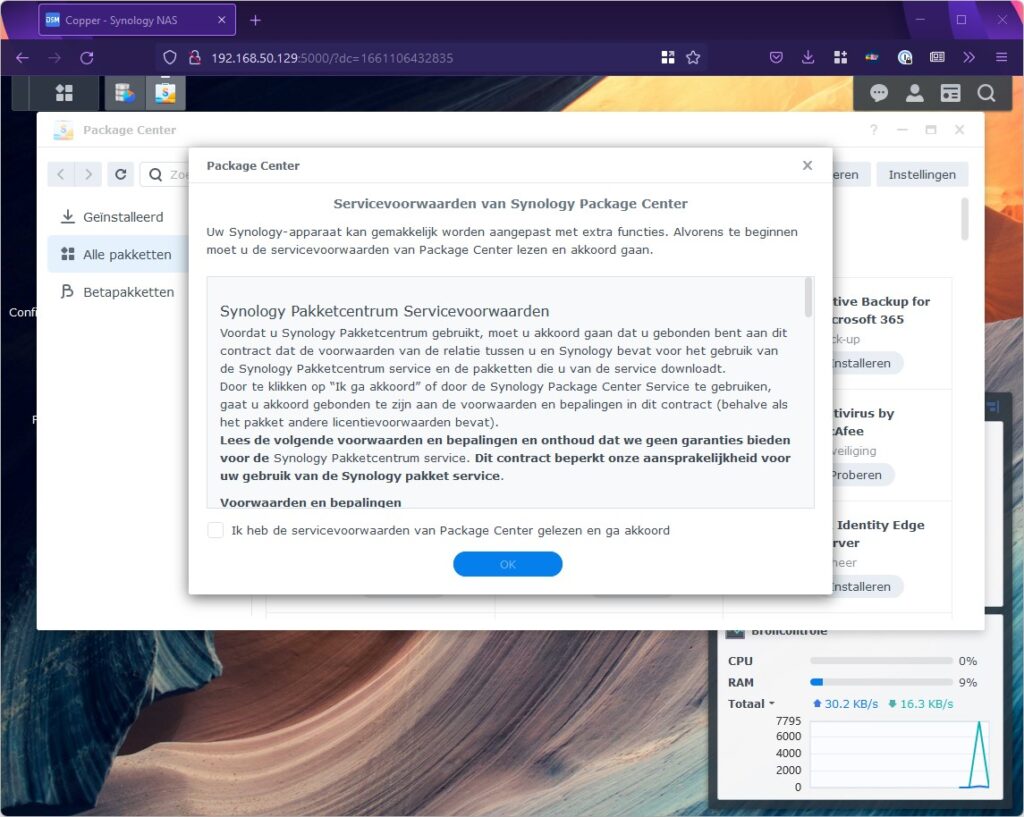Open the Storage Manager taskbar icon
Screen dimensions: 1024x817
click(124, 93)
